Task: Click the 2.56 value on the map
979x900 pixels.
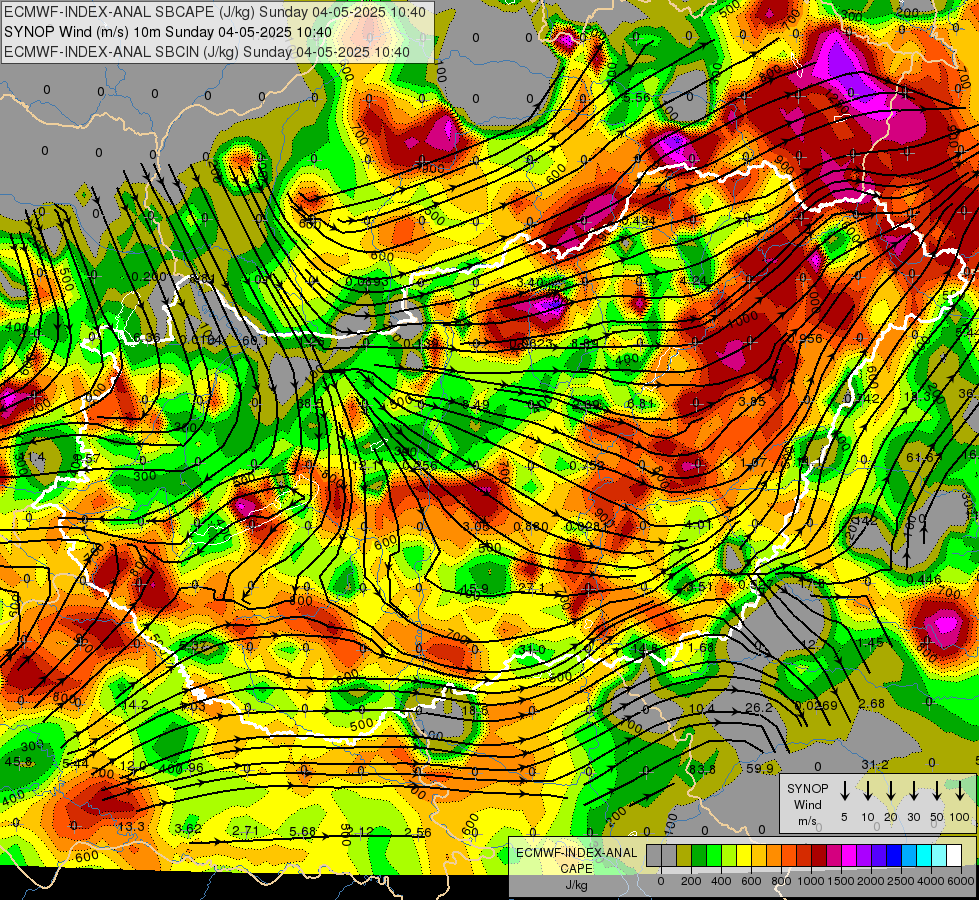Action: pos(418,832)
